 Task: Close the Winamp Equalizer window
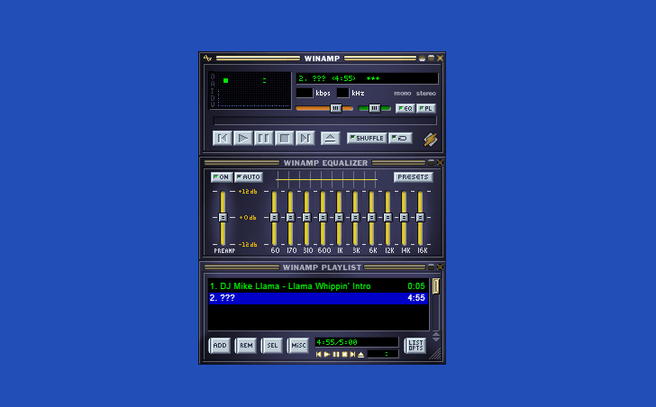pos(440,162)
